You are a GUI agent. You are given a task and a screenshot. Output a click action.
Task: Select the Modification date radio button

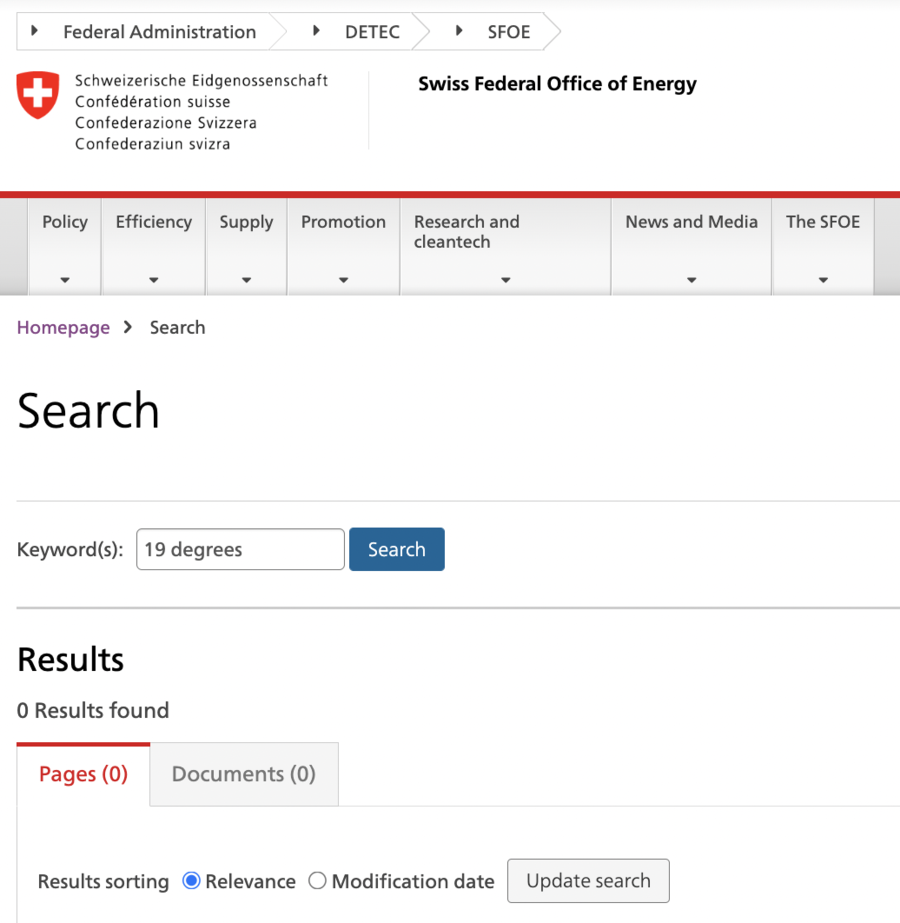[317, 881]
